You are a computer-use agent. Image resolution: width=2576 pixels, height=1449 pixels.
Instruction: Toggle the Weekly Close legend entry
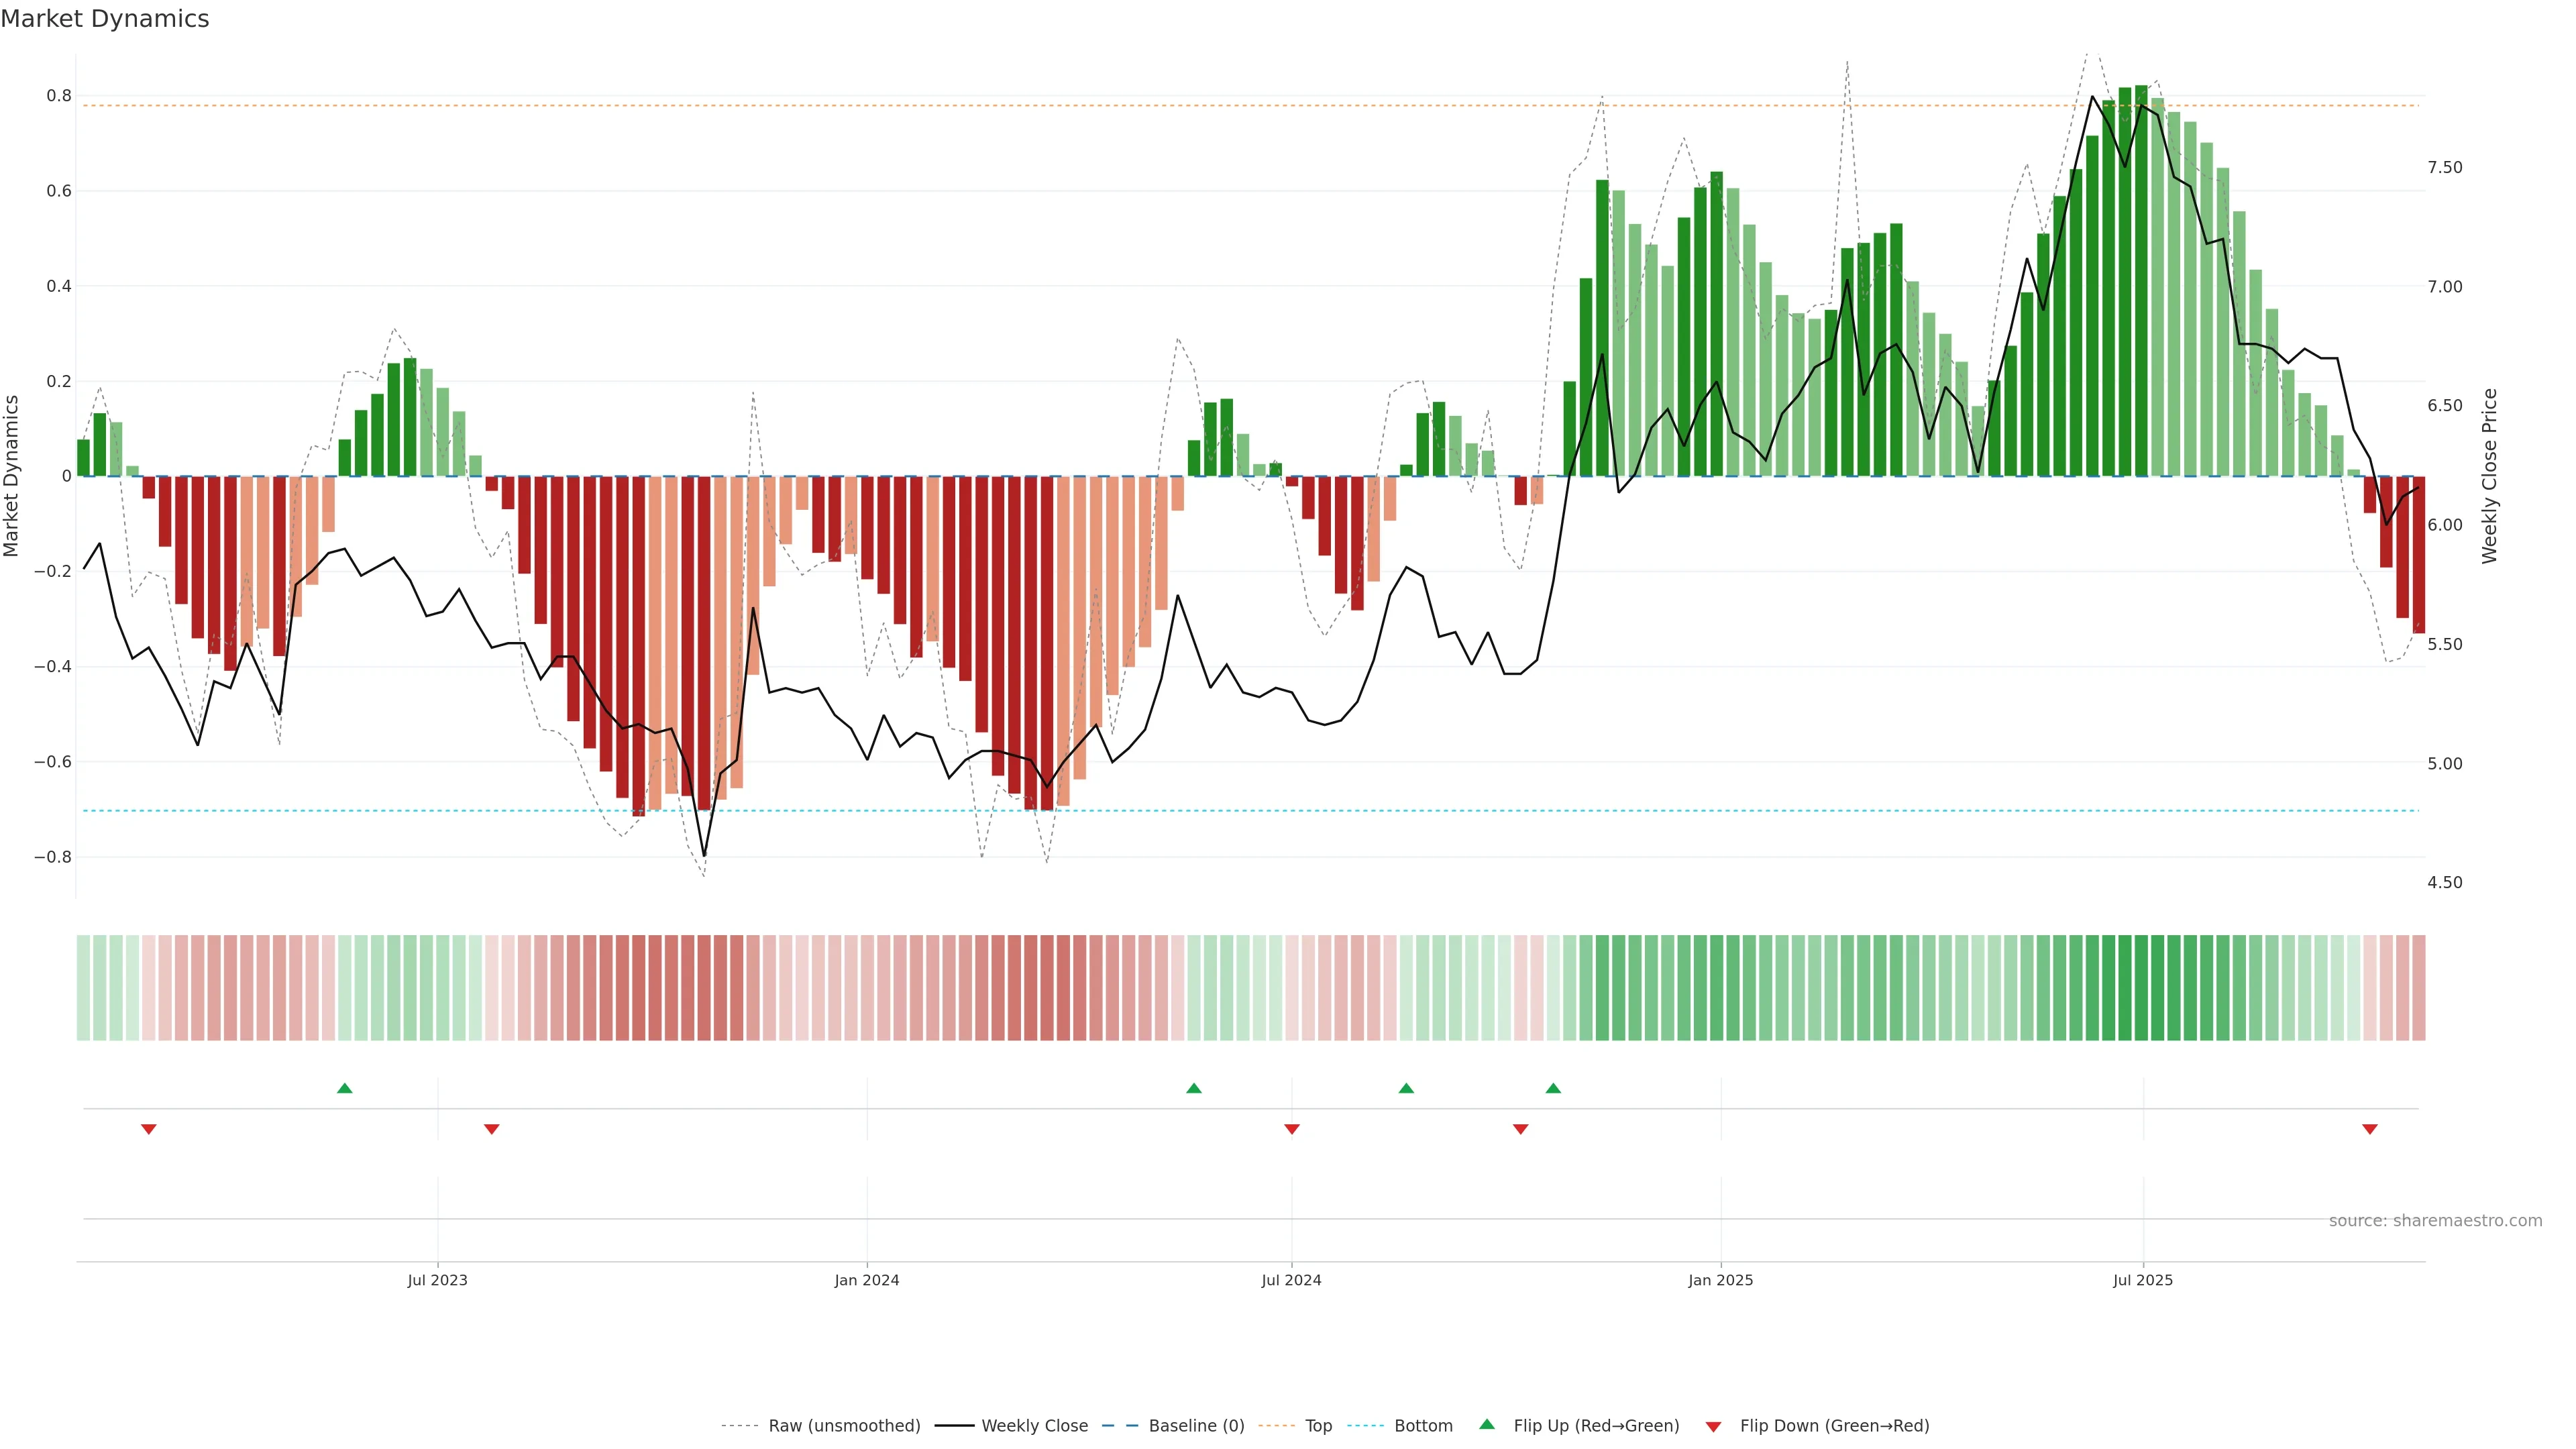tap(1034, 1426)
